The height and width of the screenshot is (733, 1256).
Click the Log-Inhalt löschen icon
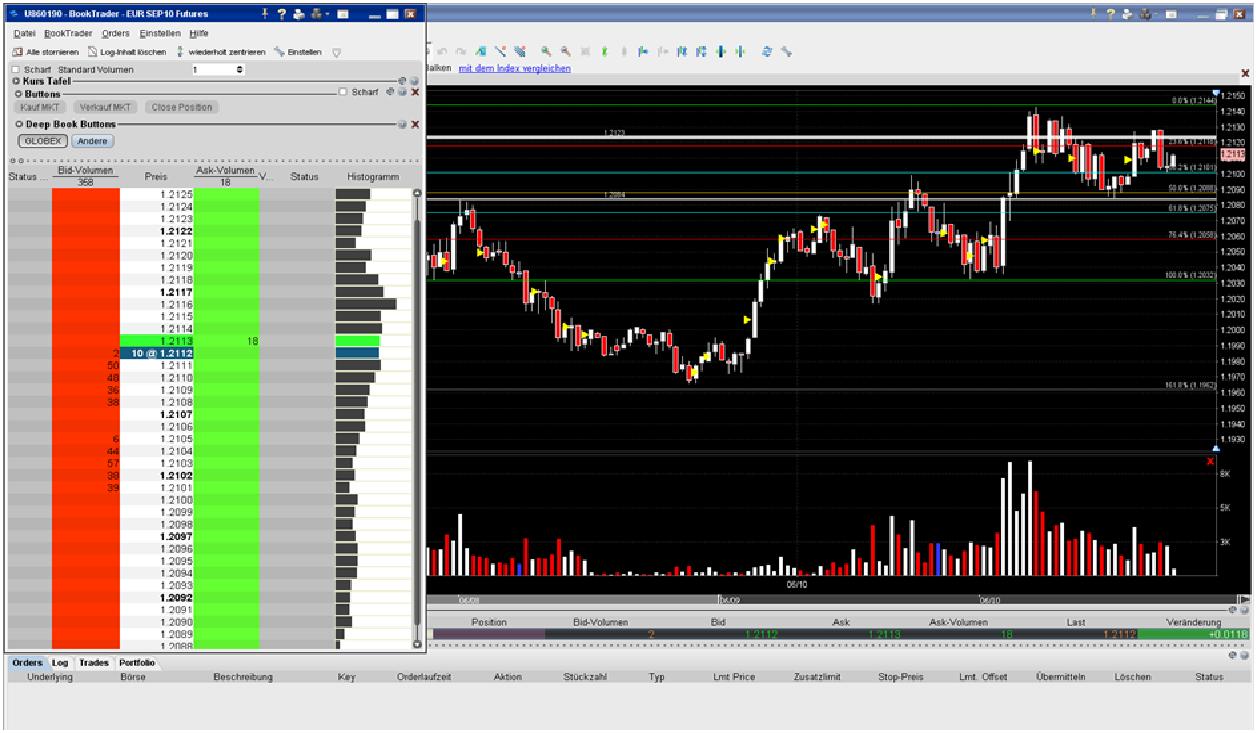(93, 51)
